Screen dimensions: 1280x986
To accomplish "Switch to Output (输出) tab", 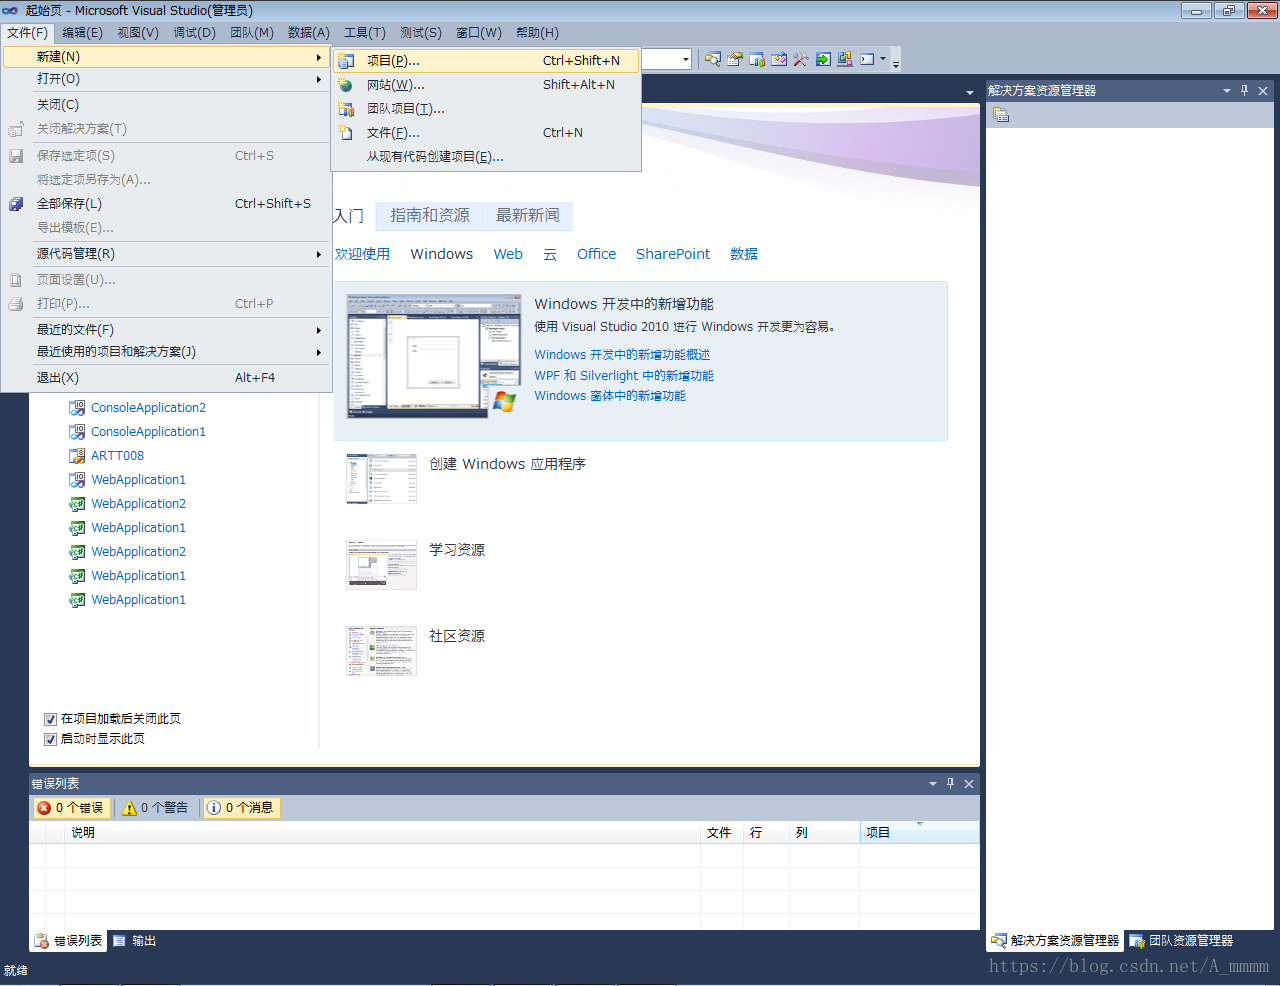I will coord(134,941).
